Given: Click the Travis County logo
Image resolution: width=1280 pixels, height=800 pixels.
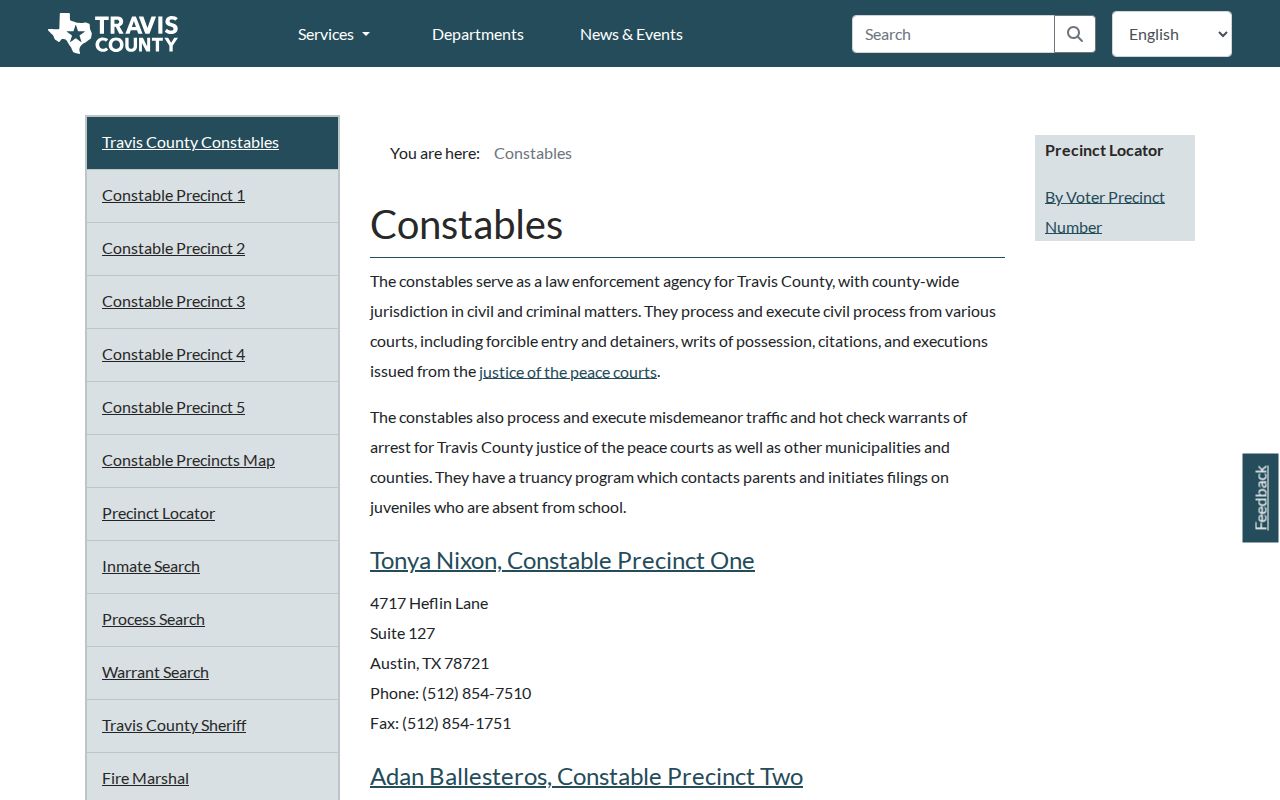Looking at the screenshot, I should tap(113, 33).
